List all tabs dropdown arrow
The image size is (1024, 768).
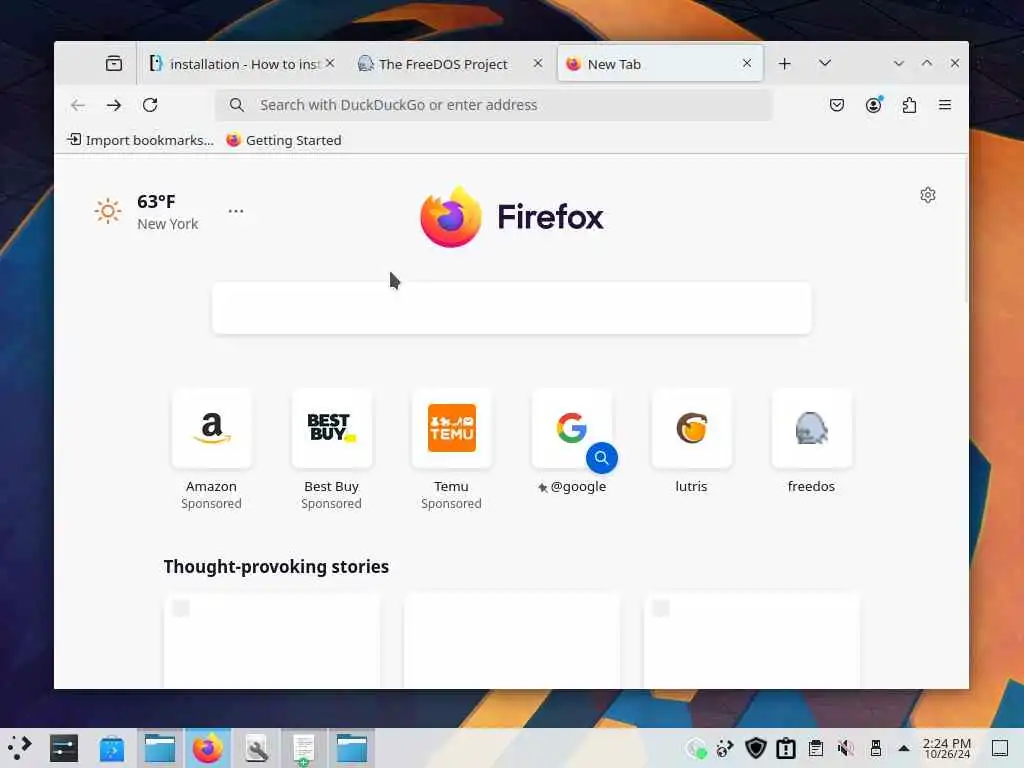click(x=825, y=63)
